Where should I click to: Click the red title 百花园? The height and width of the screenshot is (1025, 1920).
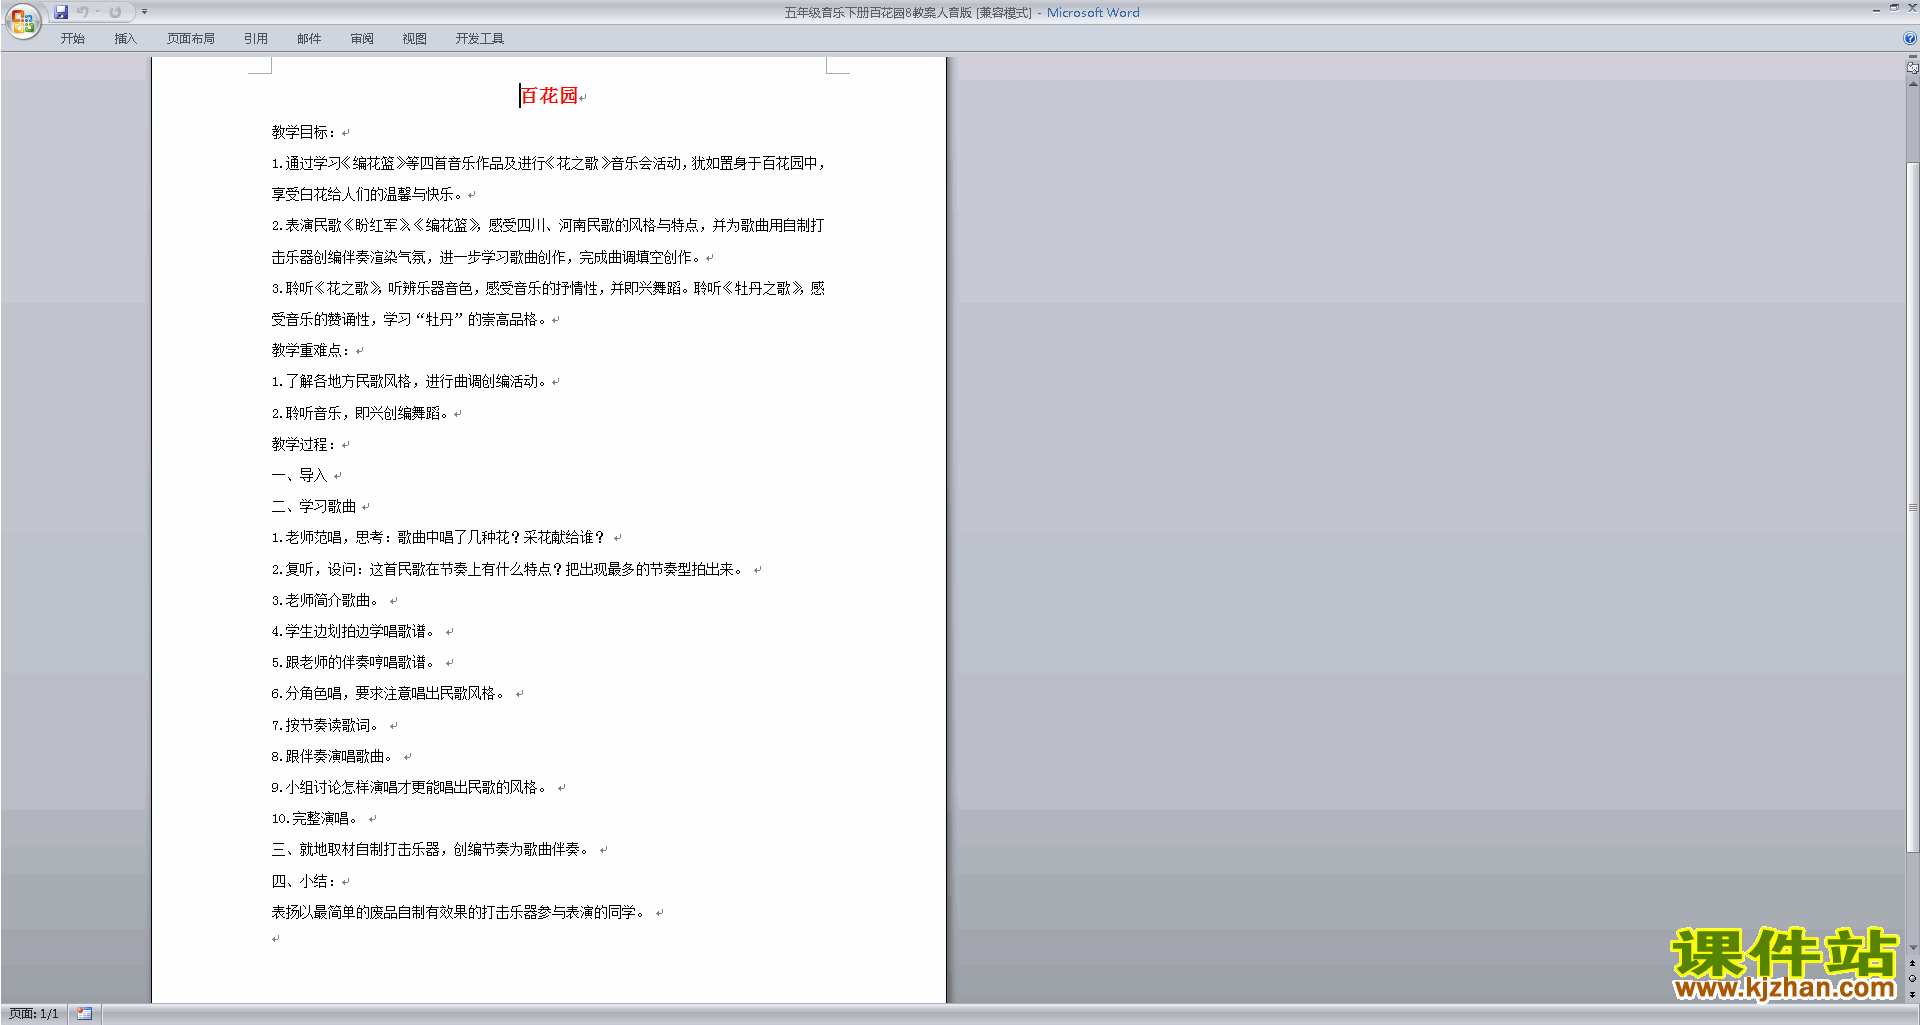(549, 96)
